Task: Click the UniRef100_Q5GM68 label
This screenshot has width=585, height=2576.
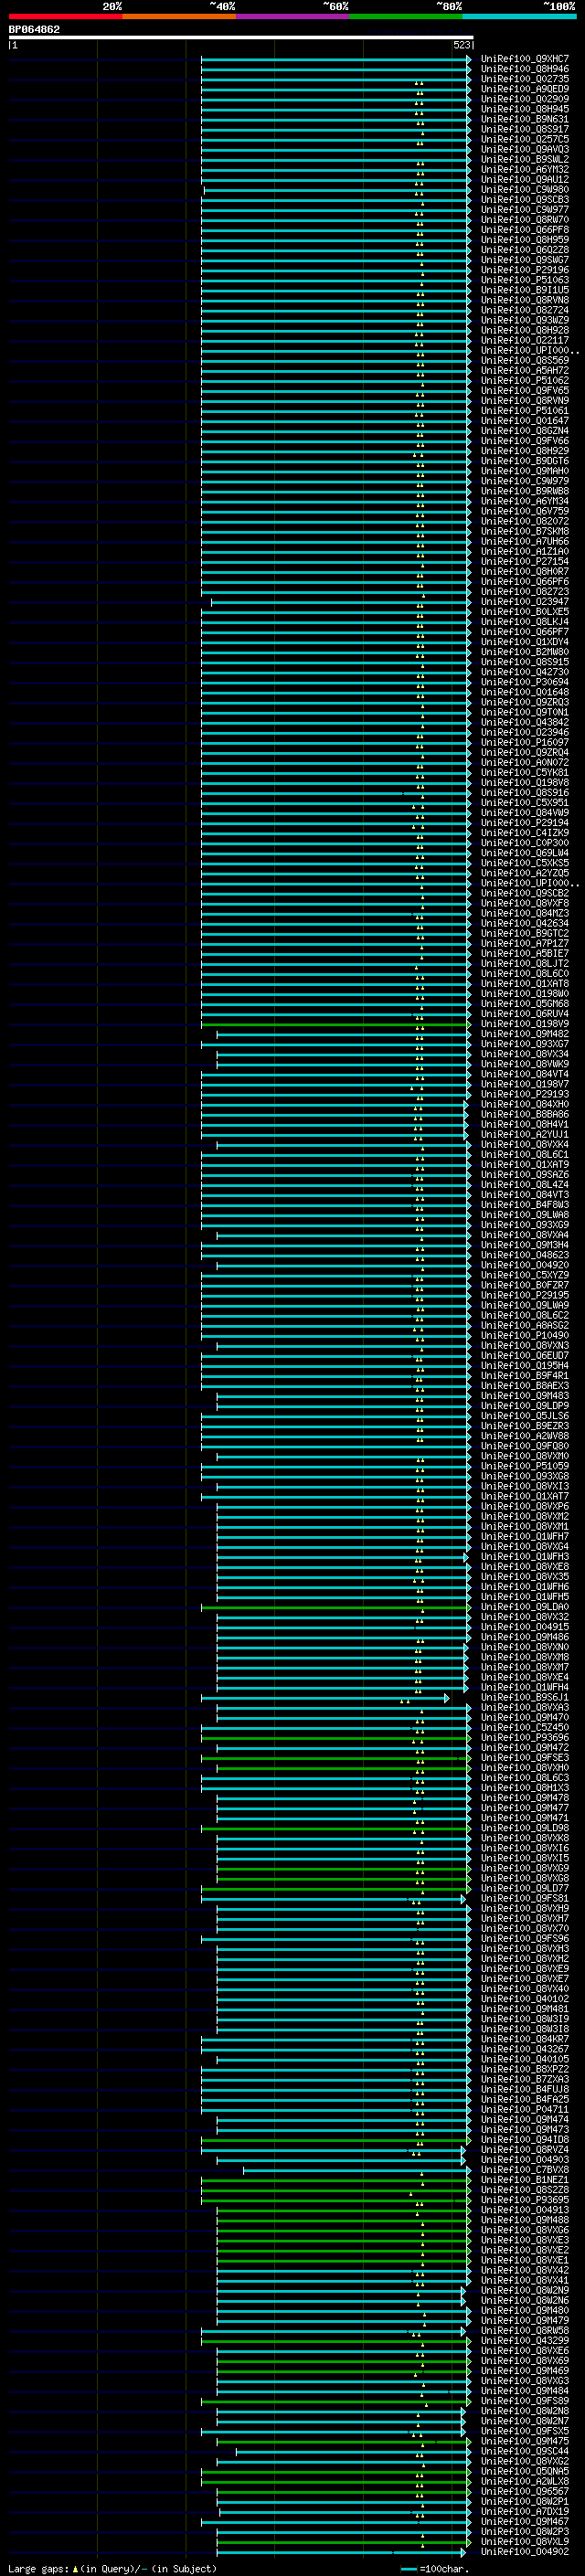Action: (x=524, y=1004)
